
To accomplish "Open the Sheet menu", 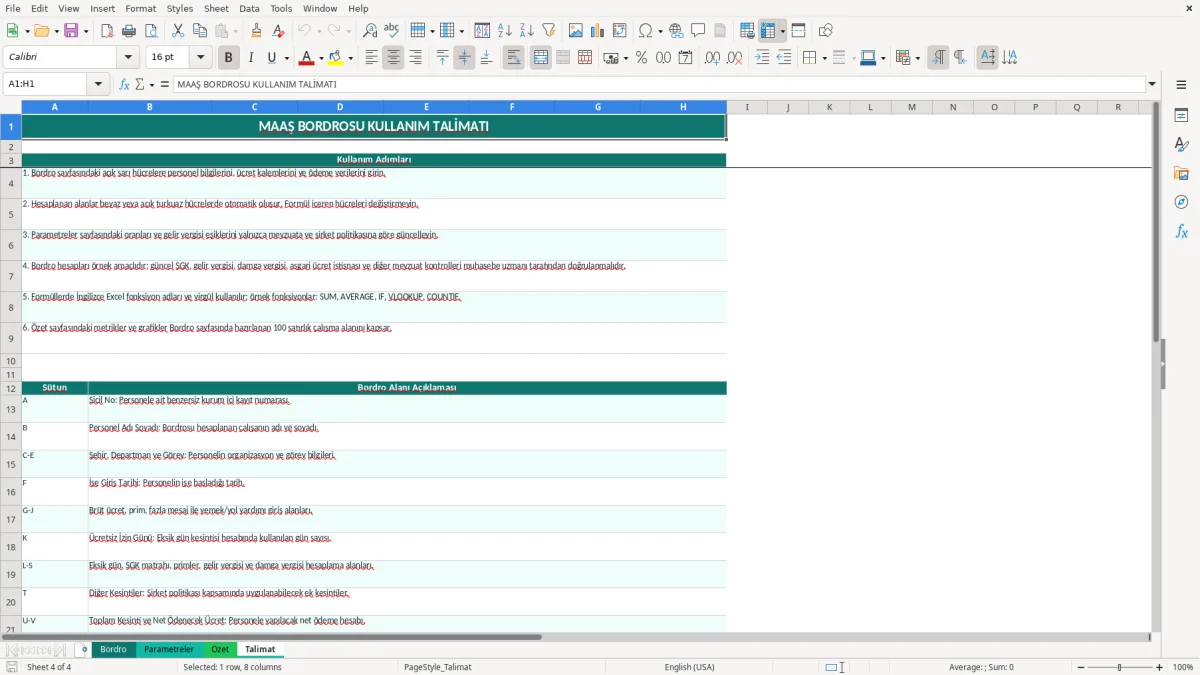I will (216, 8).
